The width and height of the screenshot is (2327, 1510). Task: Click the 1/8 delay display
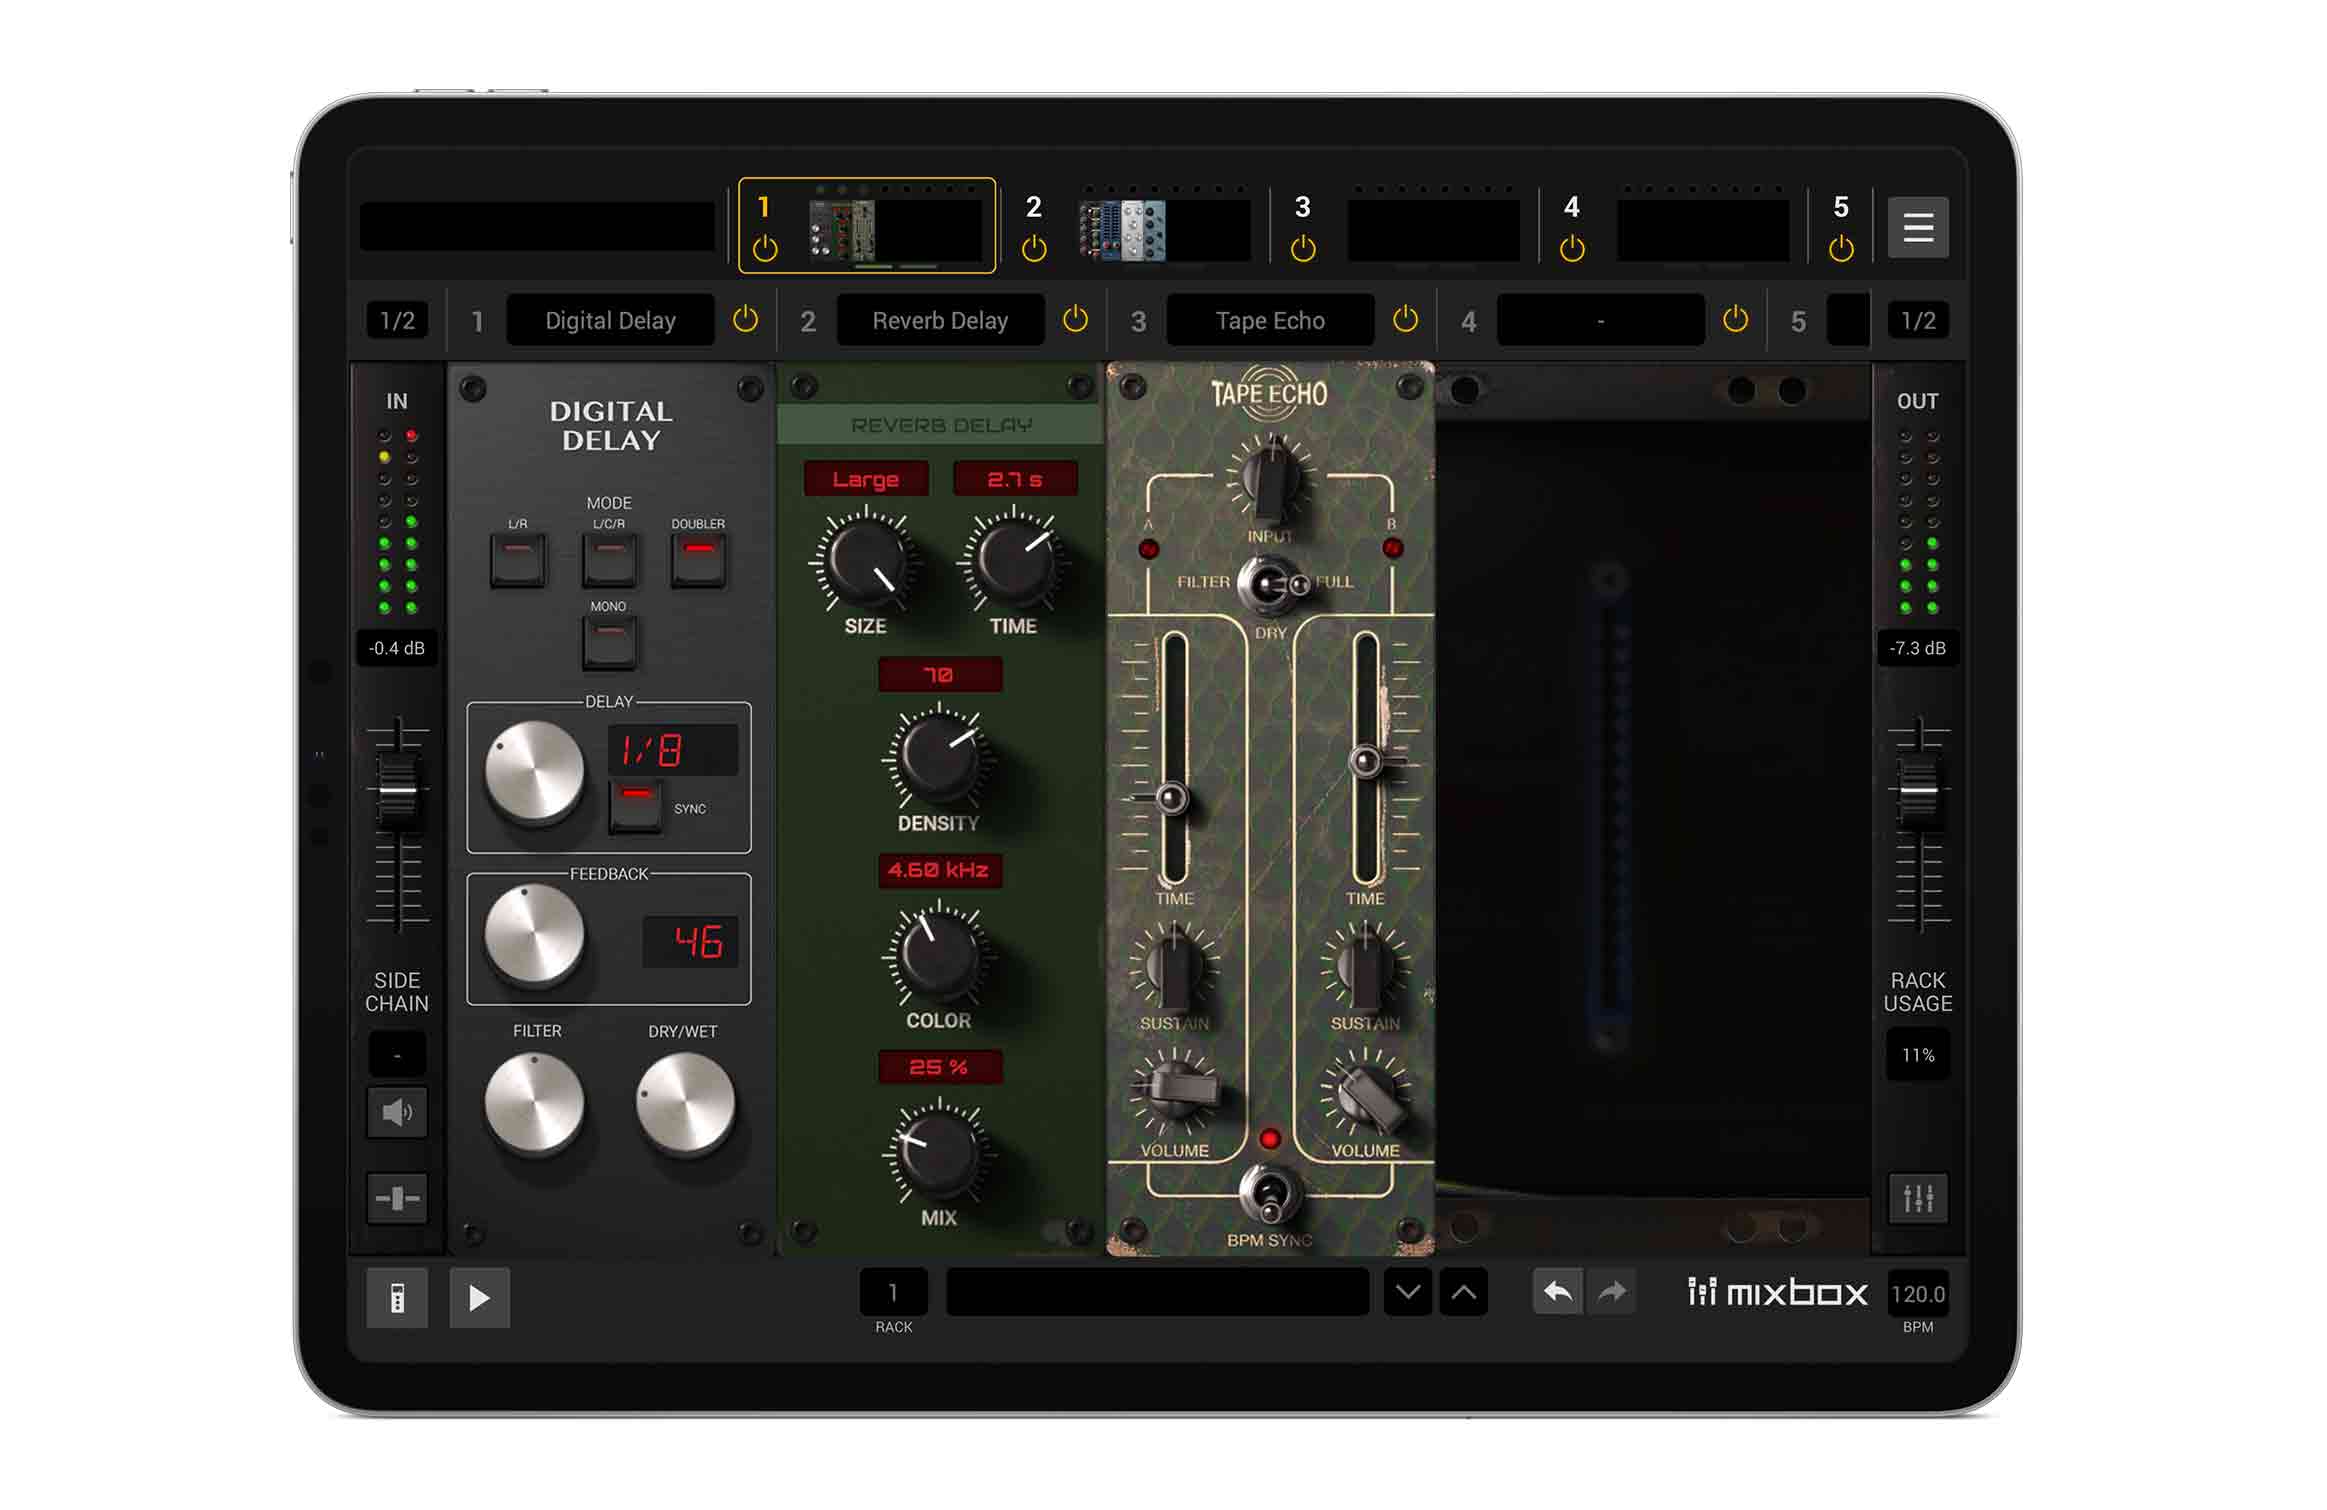point(673,749)
